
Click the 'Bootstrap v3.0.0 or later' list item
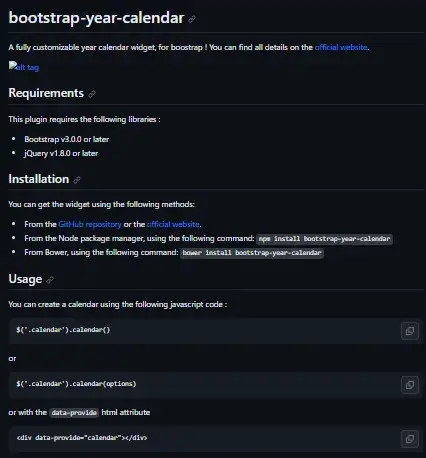(x=66, y=139)
